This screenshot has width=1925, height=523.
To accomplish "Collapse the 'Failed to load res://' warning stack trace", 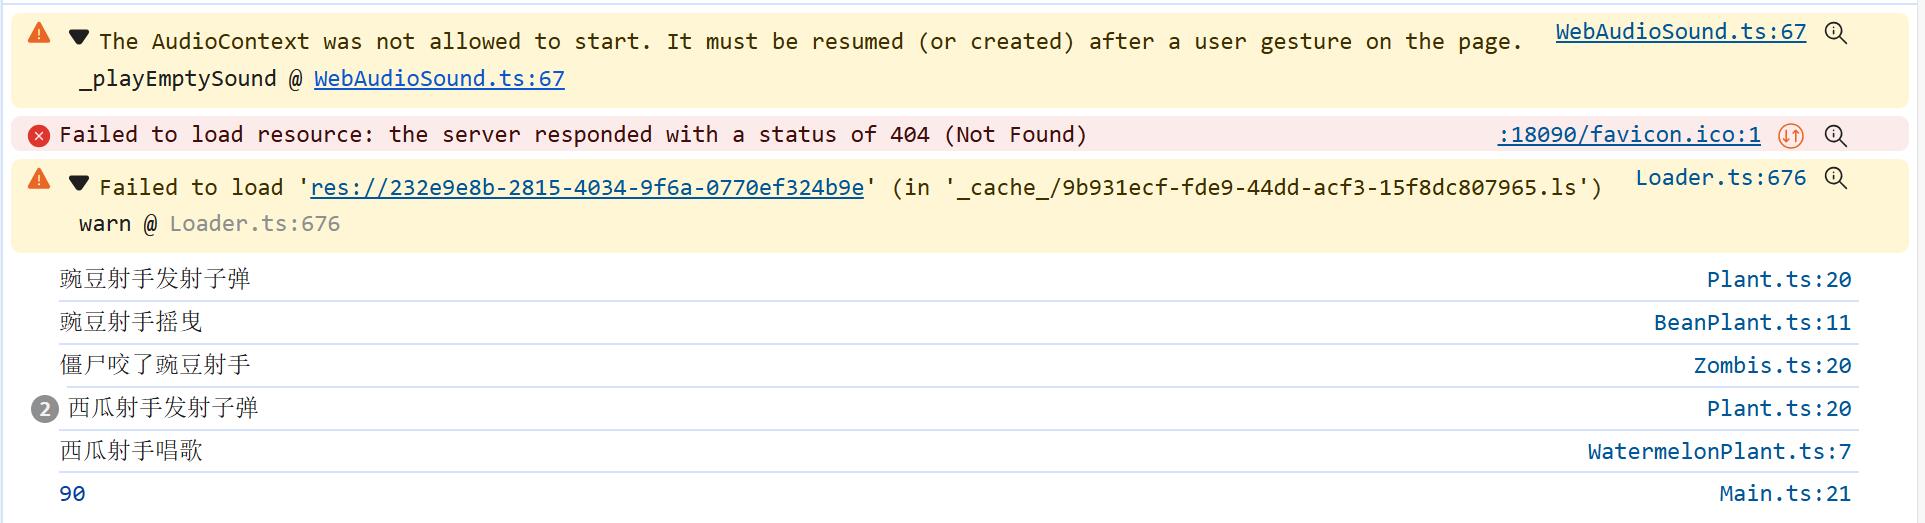I will click(79, 184).
